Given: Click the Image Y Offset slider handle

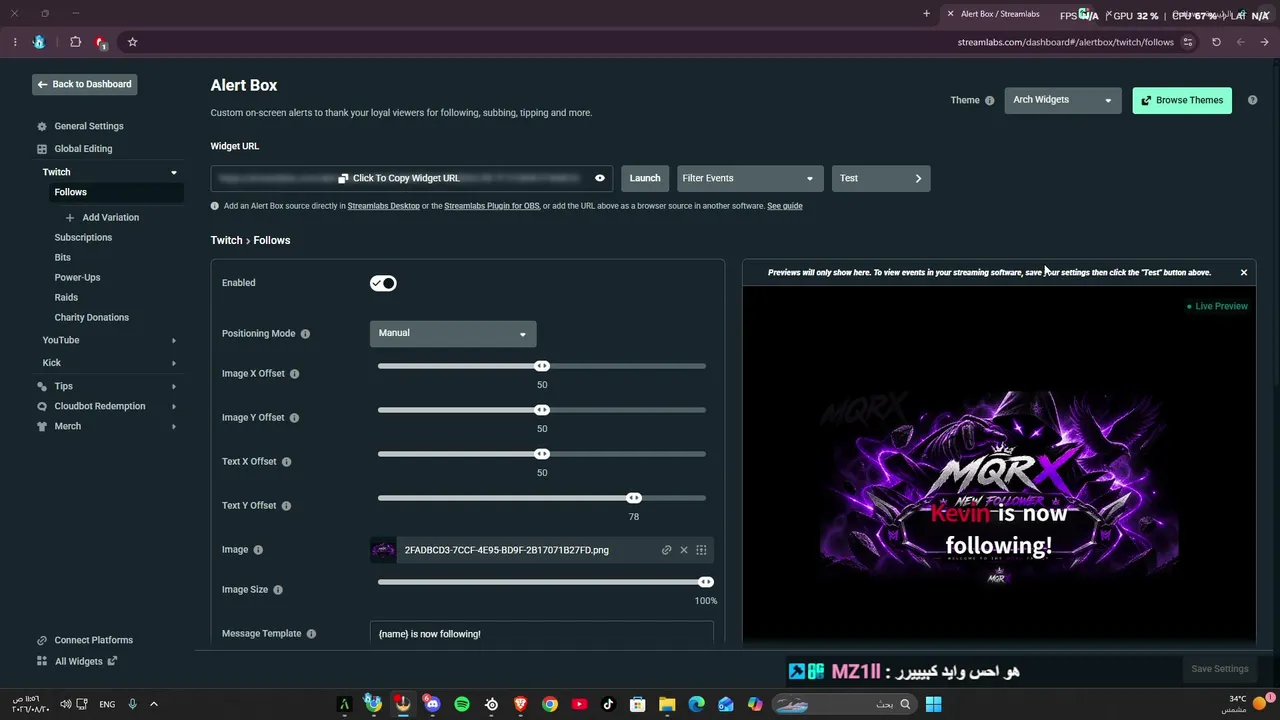Looking at the screenshot, I should (542, 410).
